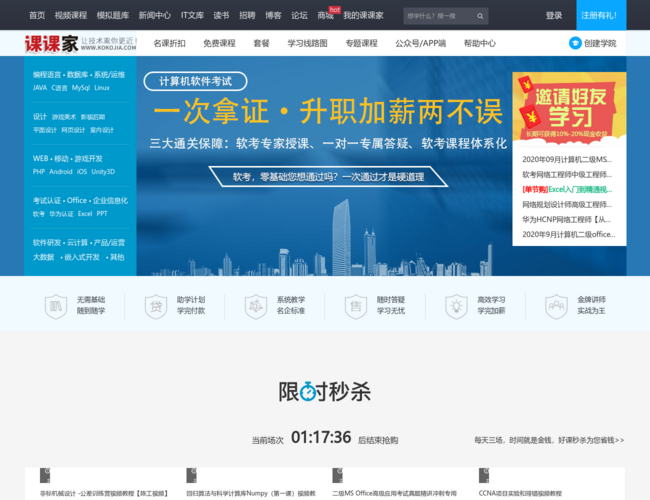The image size is (650, 500).
Task: Select JAVA in sidebar categories
Action: tap(40, 88)
